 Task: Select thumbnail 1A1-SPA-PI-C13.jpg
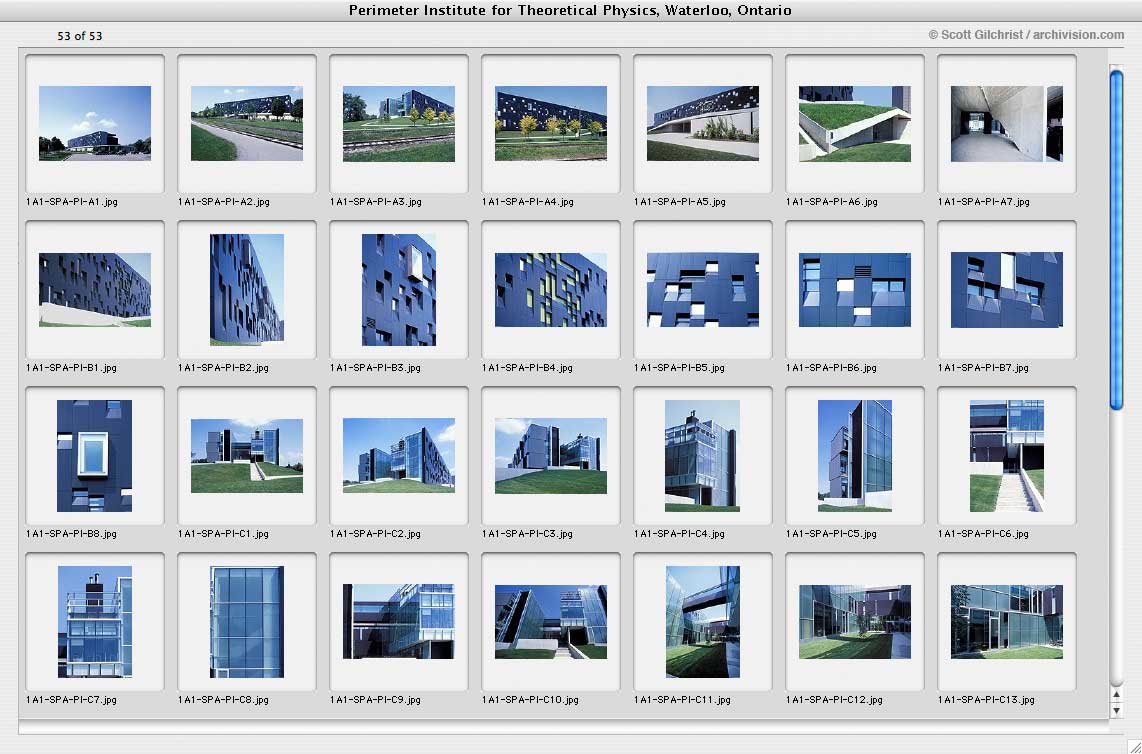[1007, 621]
